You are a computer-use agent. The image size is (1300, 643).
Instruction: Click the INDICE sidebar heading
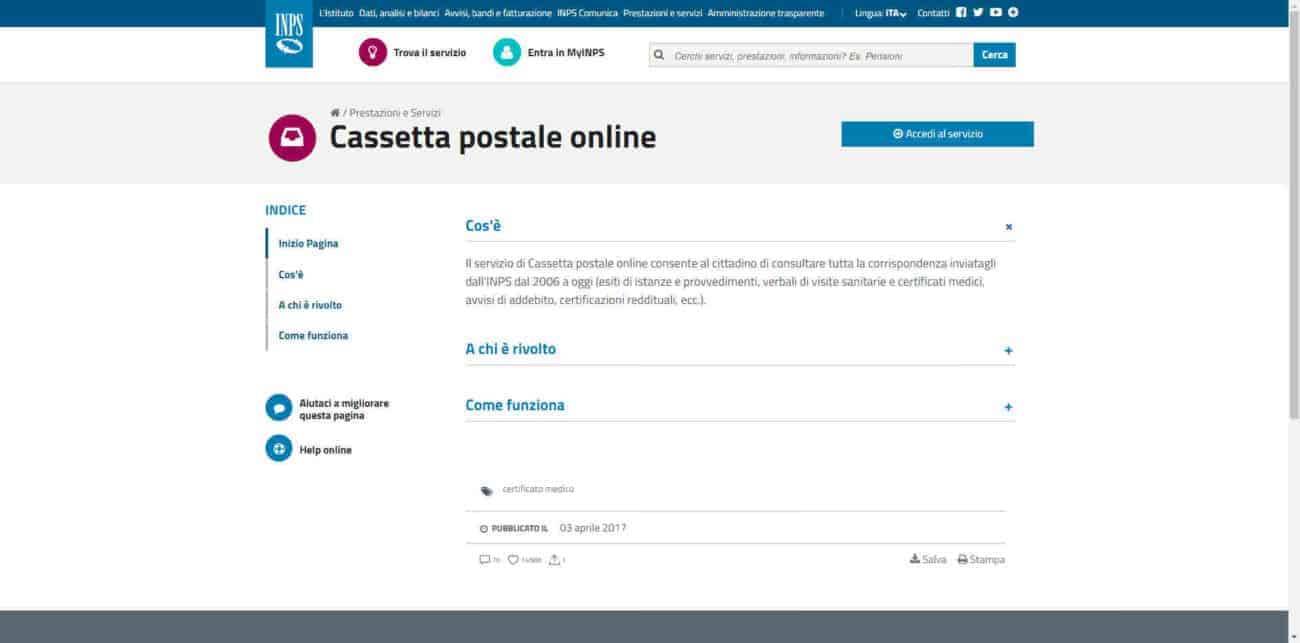285,210
